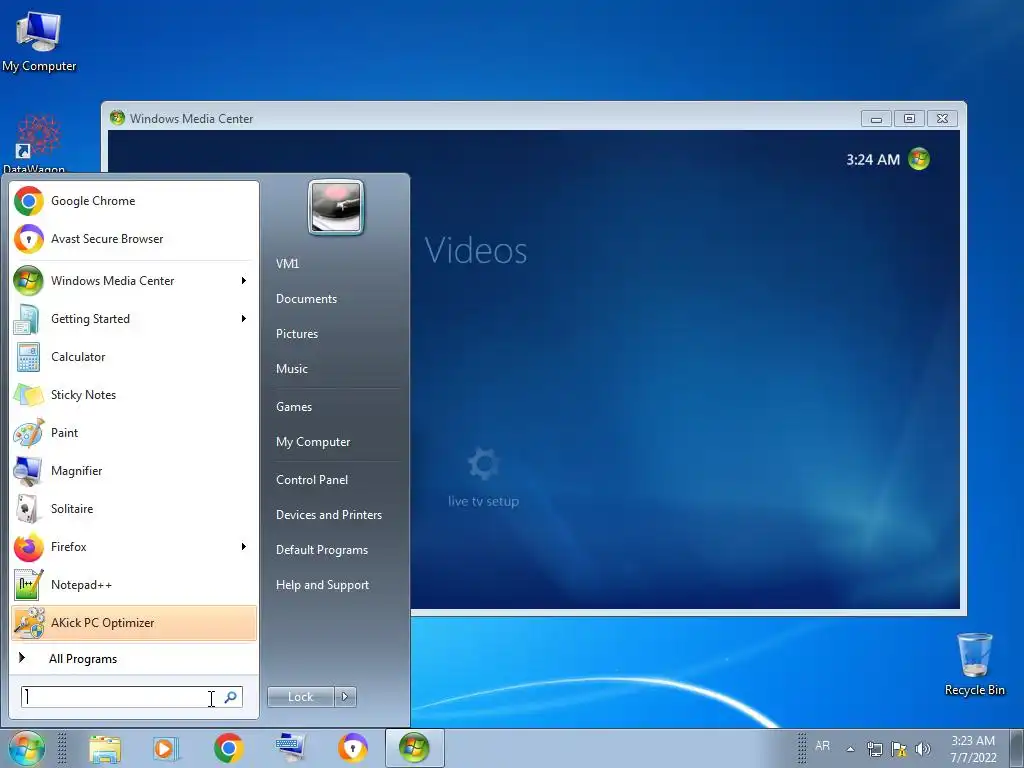
Task: Click the Media Center 3:24 AM clock
Action: pyautogui.click(x=872, y=159)
